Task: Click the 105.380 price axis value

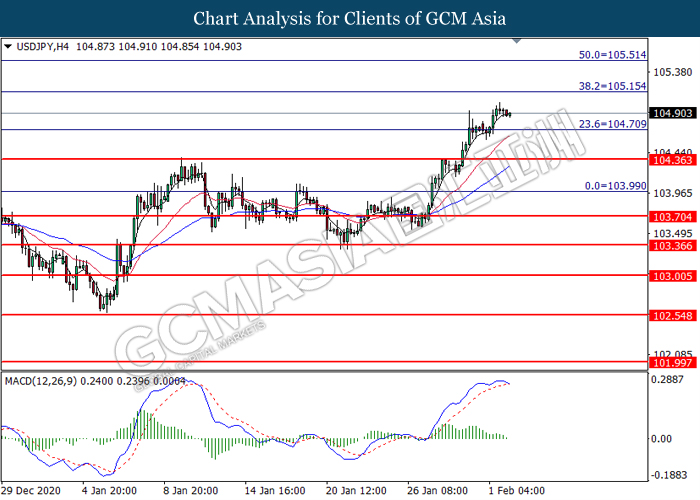Action: click(672, 72)
